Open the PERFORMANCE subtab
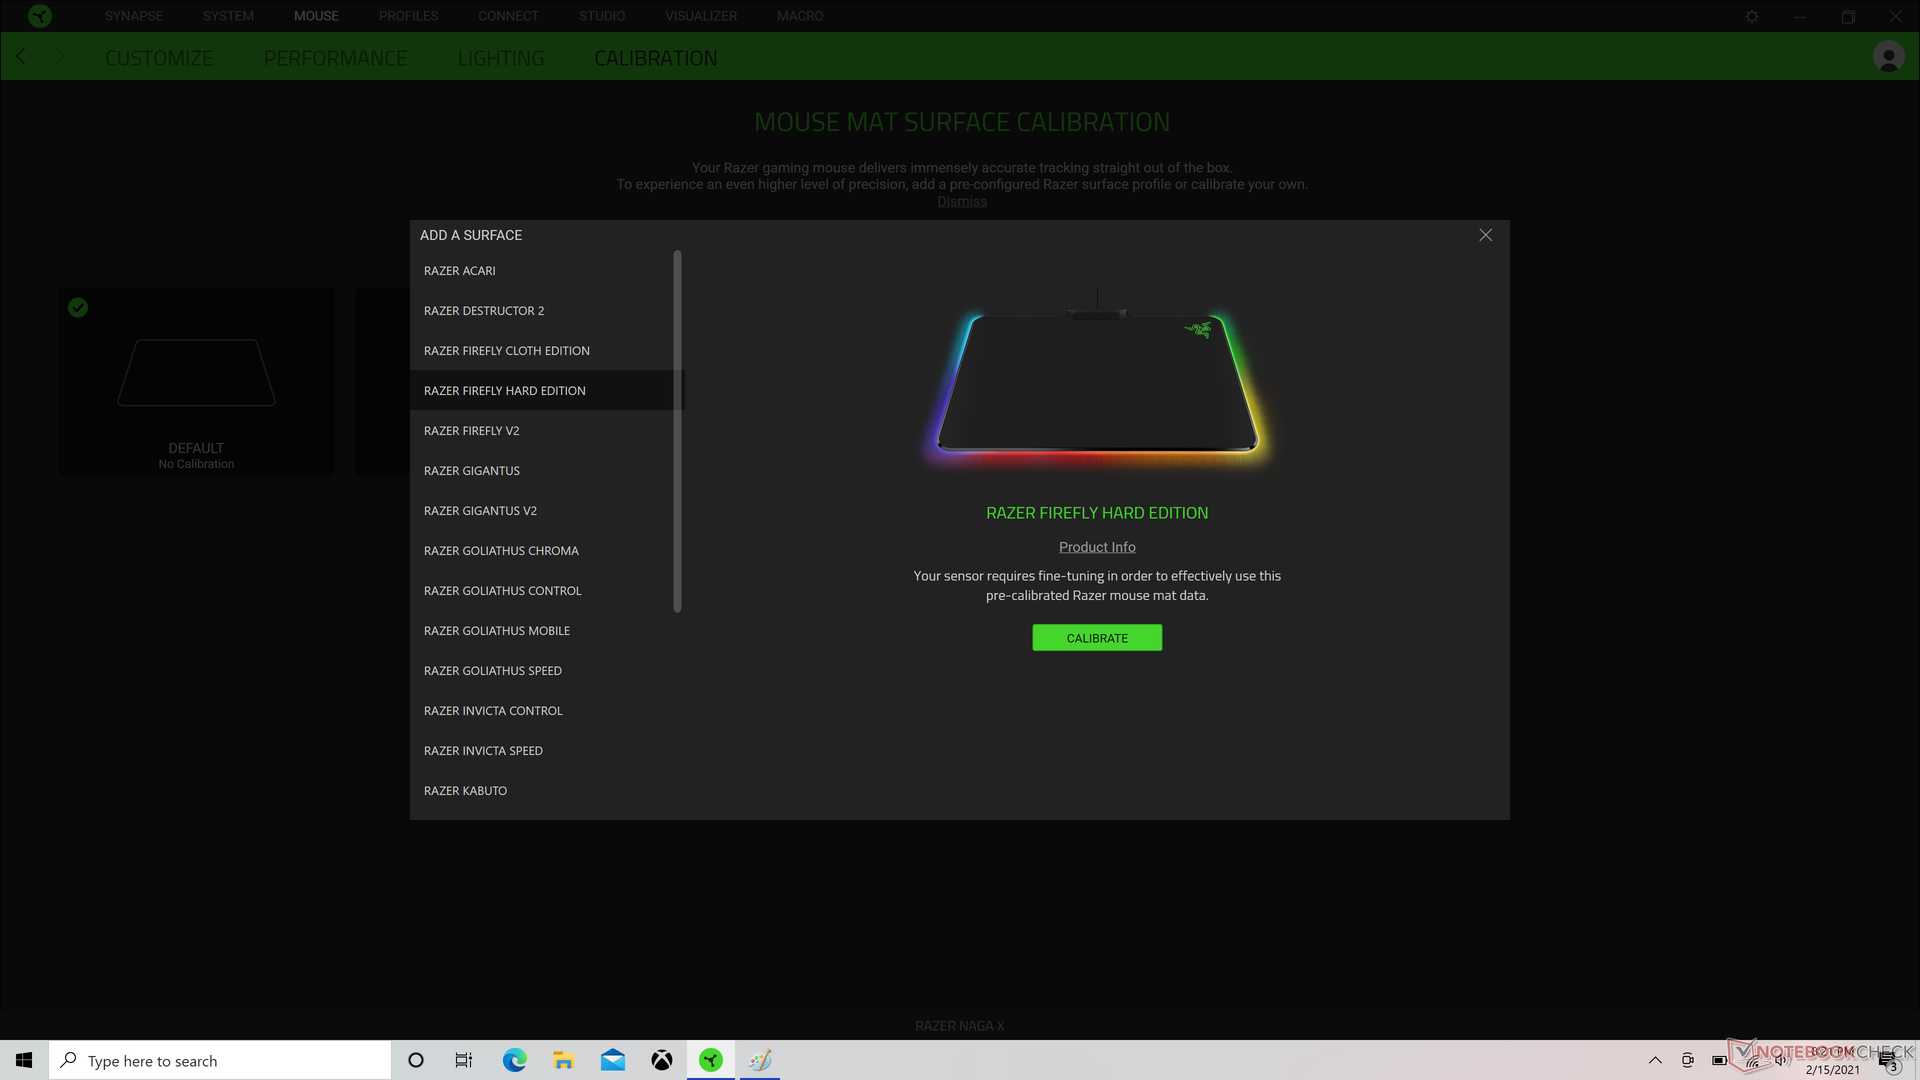The height and width of the screenshot is (1080, 1920). click(x=335, y=58)
